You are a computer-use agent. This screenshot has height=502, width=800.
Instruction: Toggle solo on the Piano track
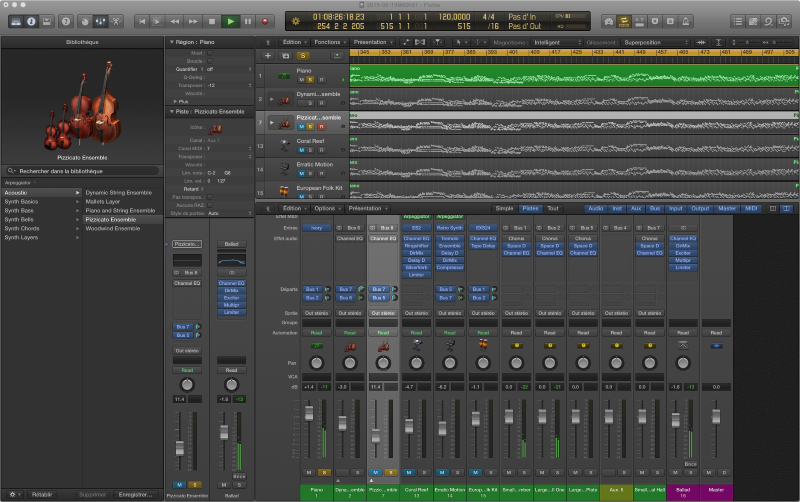pyautogui.click(x=310, y=79)
